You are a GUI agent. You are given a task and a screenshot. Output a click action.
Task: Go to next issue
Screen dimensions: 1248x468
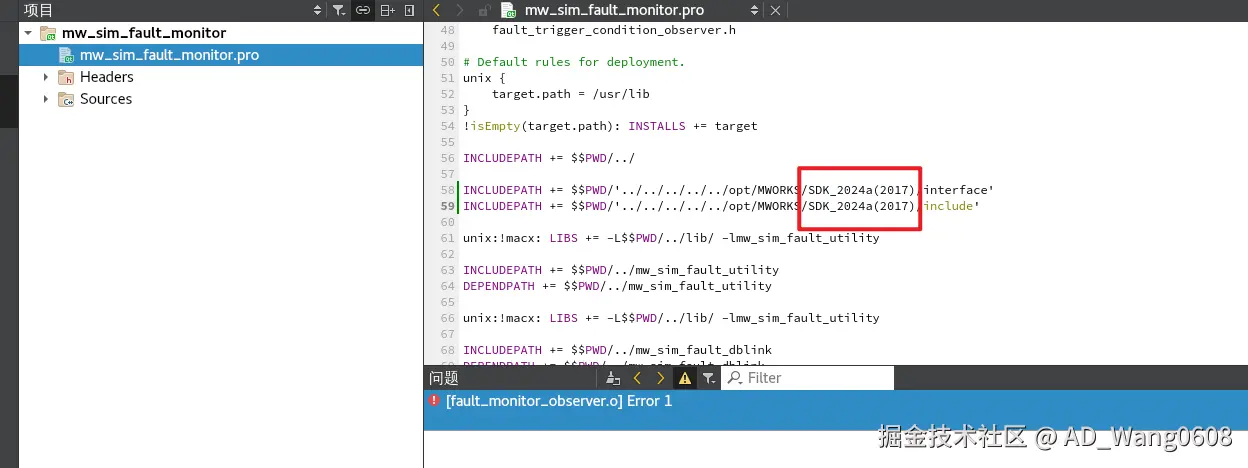tap(660, 378)
